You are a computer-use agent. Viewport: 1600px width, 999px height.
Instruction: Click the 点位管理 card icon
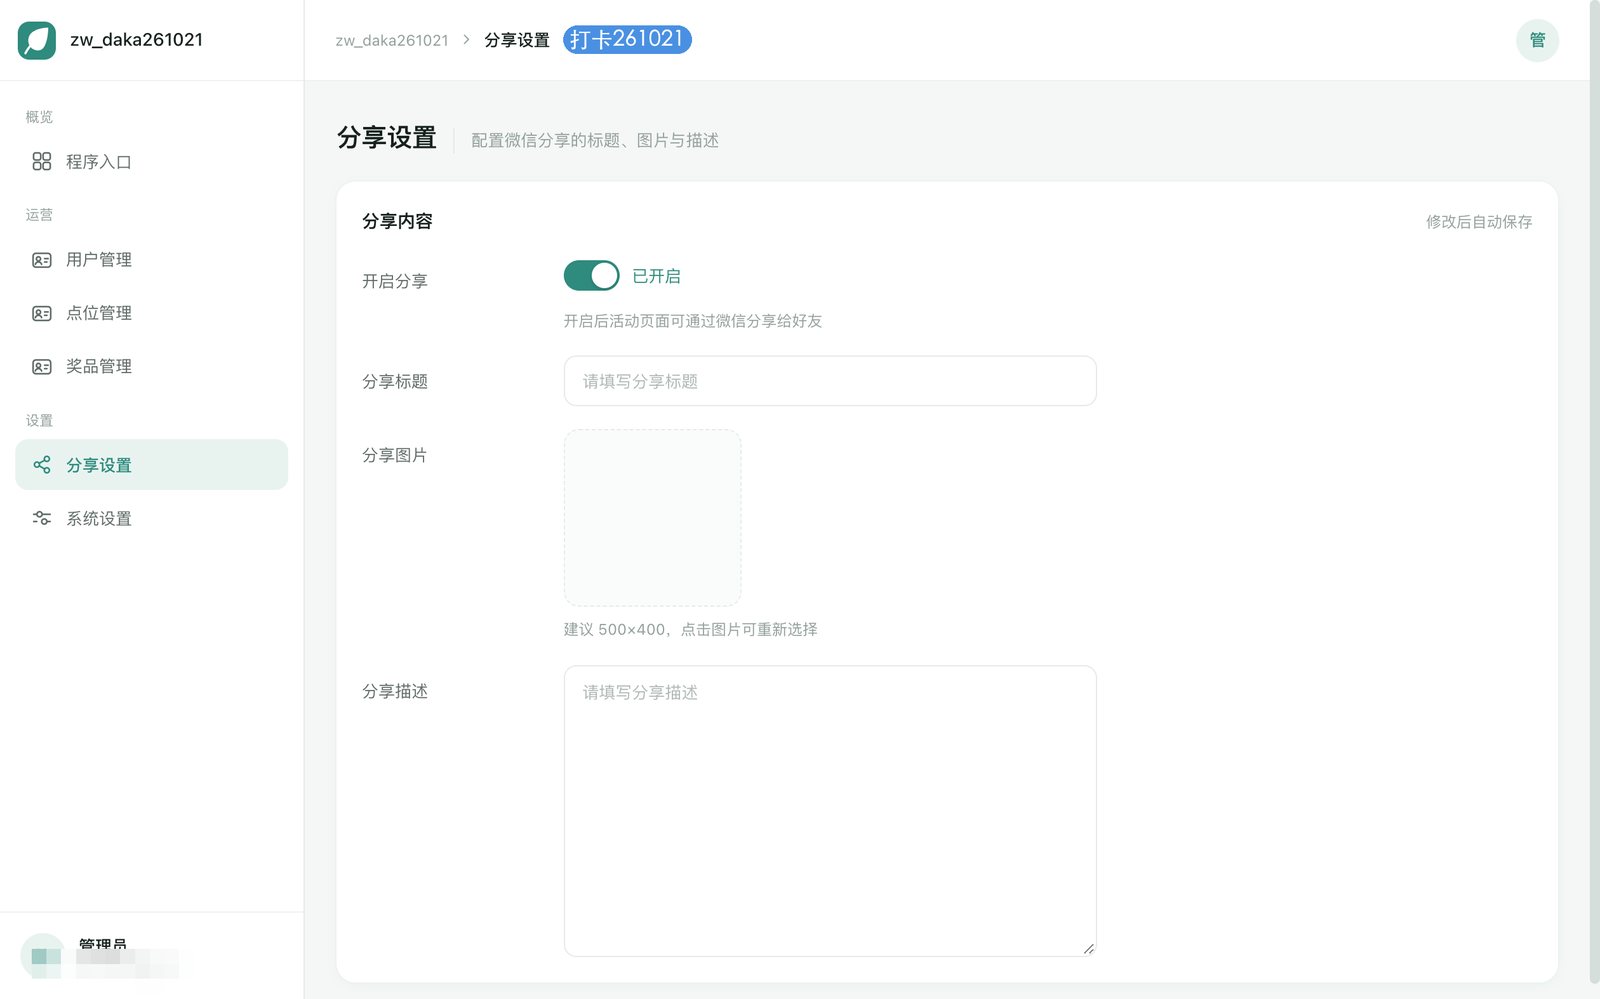(42, 313)
